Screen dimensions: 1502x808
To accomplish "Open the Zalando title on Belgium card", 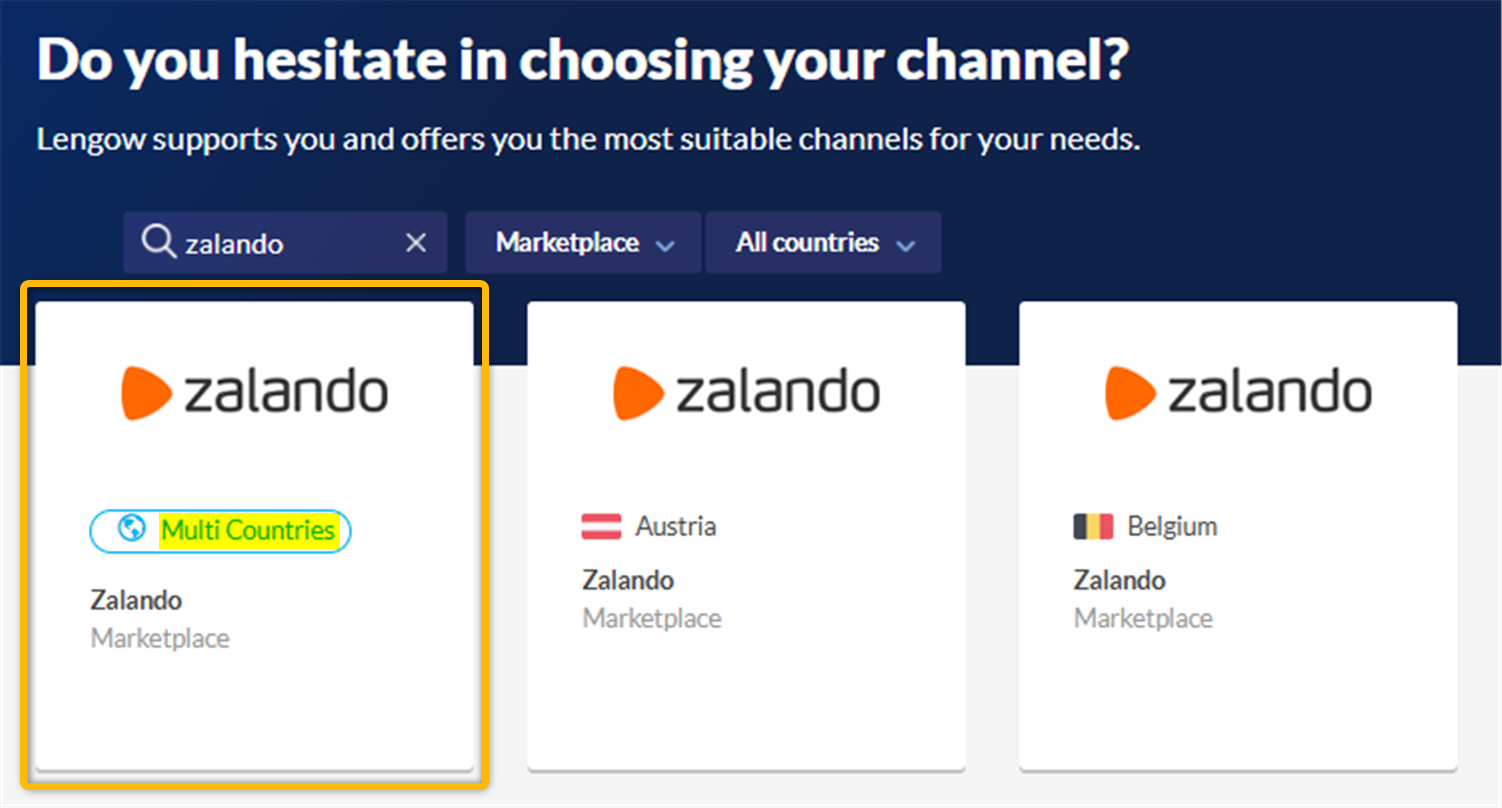I will pos(1119,580).
